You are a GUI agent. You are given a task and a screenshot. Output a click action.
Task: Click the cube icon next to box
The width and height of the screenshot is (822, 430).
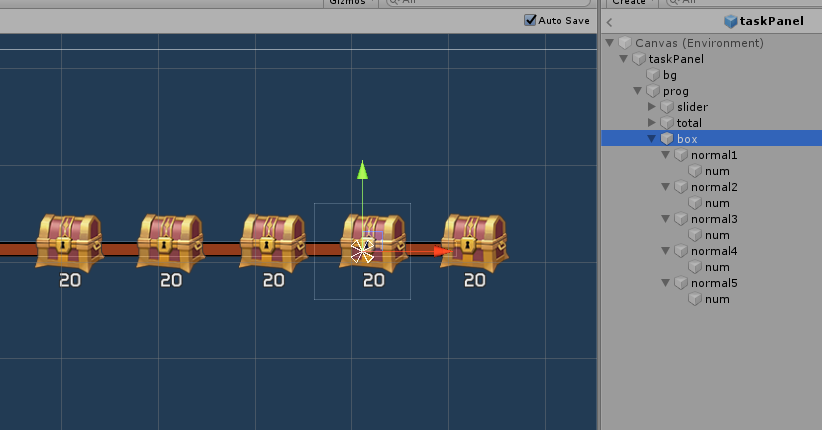(667, 139)
